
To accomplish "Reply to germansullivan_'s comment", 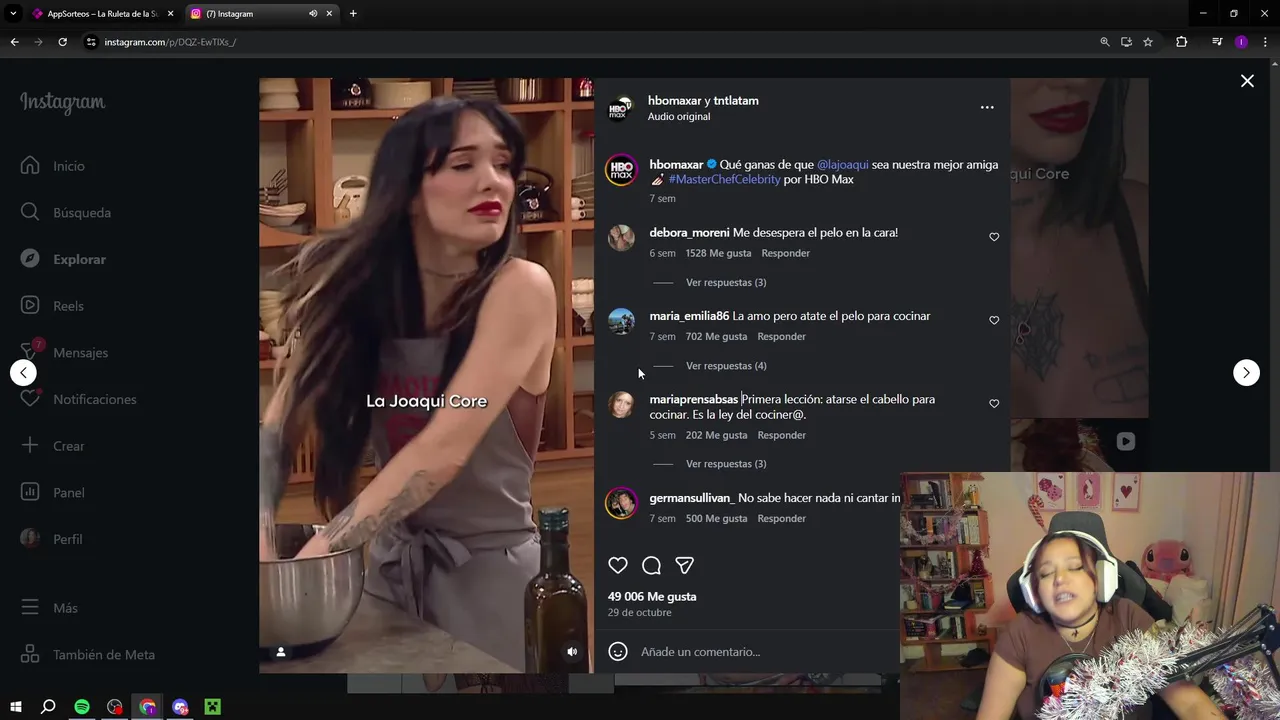I will pos(781,519).
